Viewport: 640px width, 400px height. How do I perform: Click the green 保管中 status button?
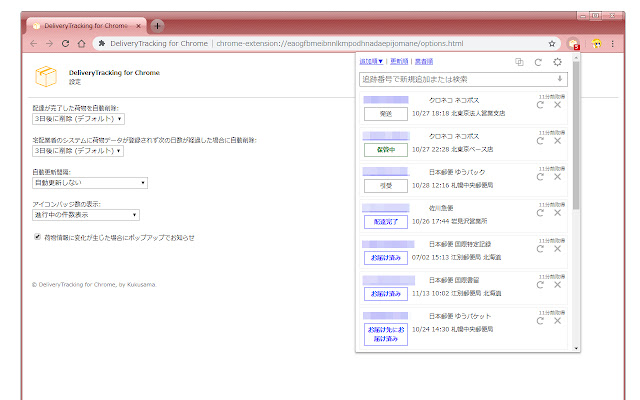(x=386, y=150)
